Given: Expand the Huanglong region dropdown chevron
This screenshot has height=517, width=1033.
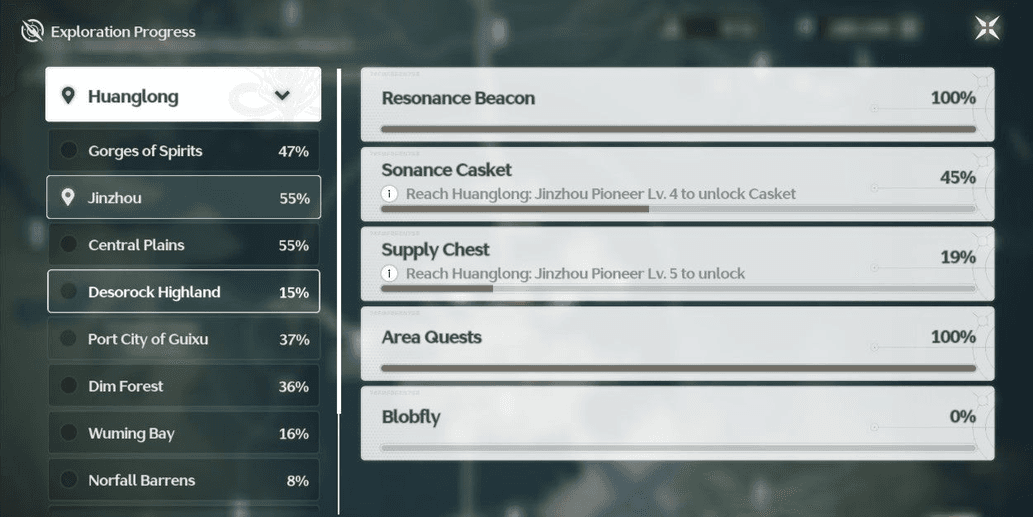Looking at the screenshot, I should coord(282,95).
